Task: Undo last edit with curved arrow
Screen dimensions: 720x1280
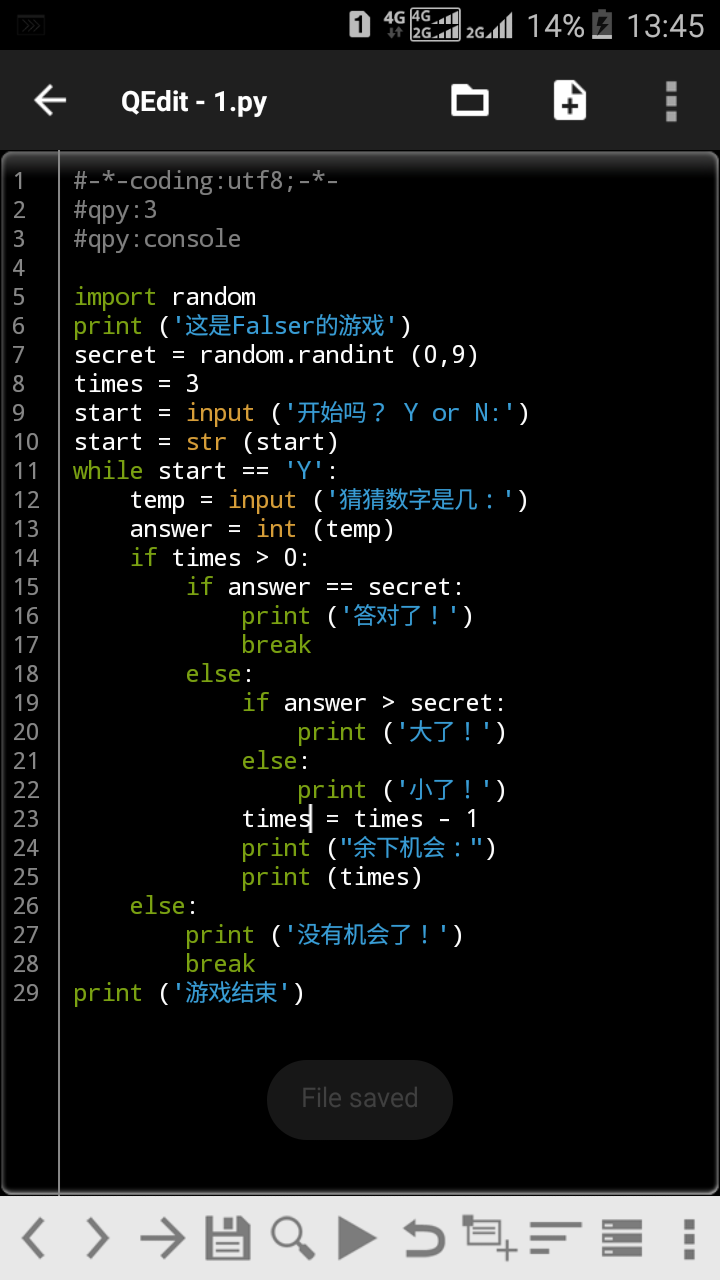Action: click(424, 1240)
